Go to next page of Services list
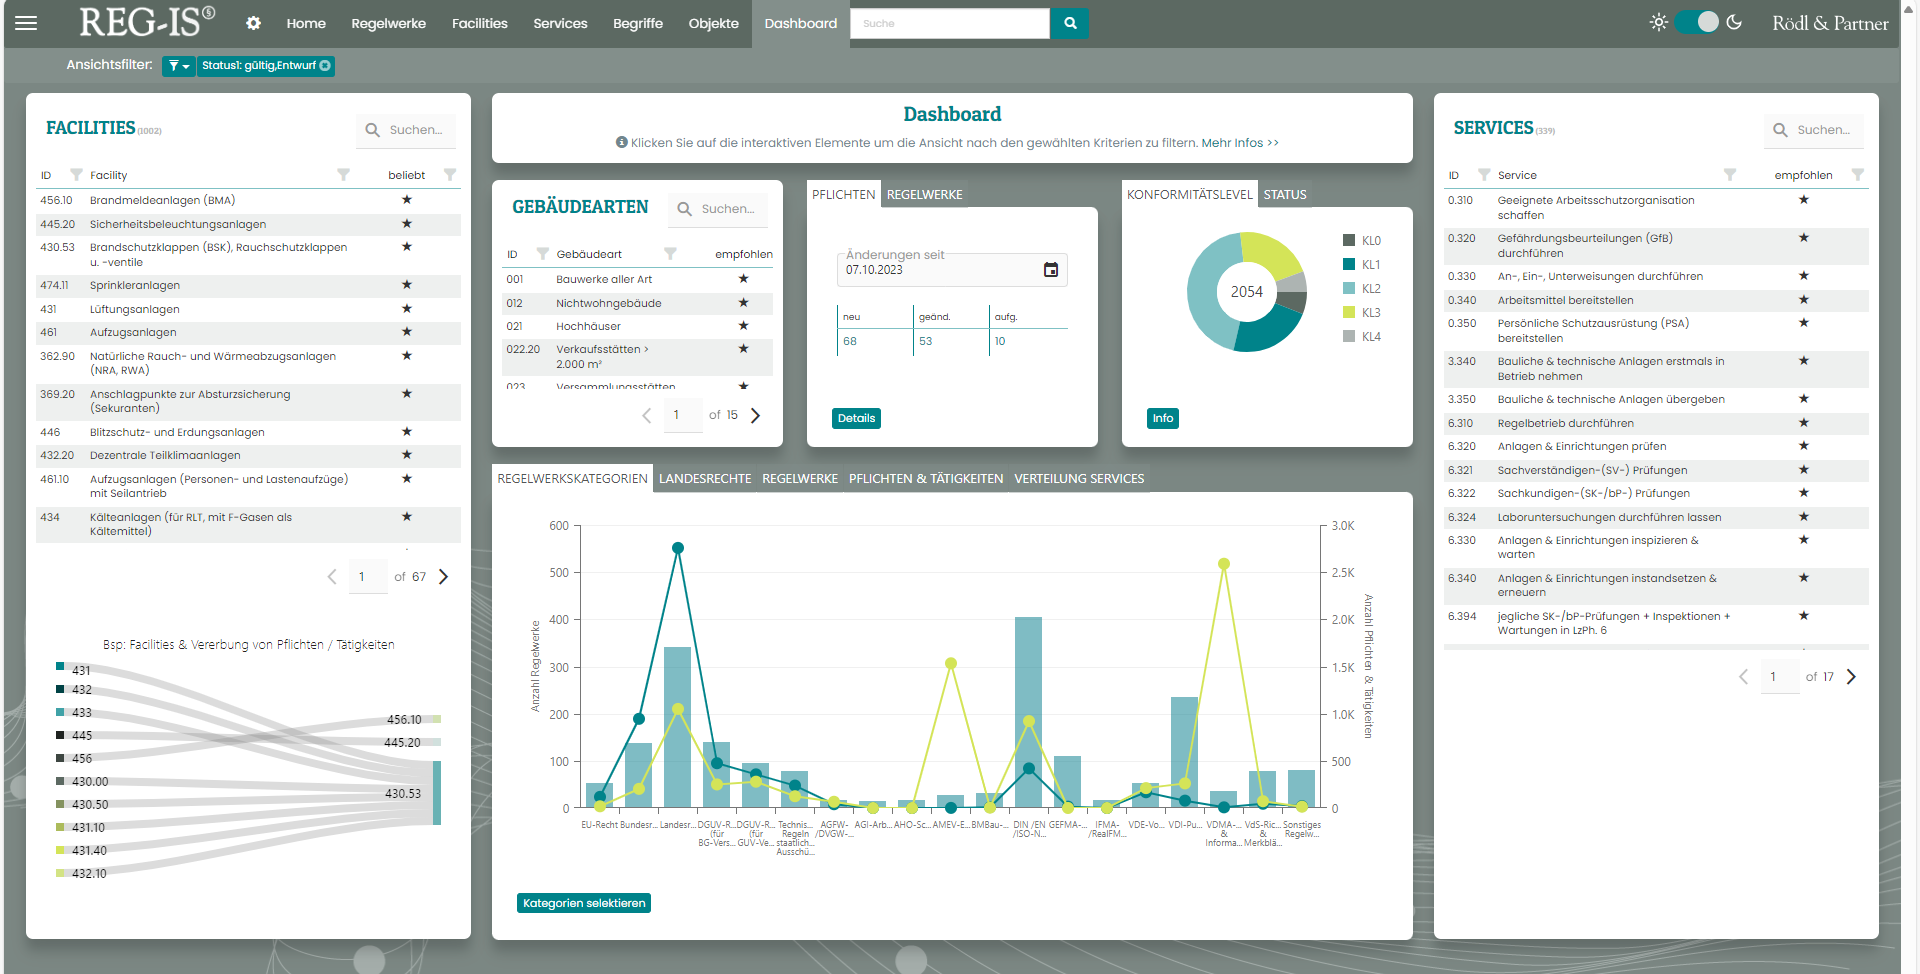The image size is (1920, 974). pyautogui.click(x=1851, y=677)
